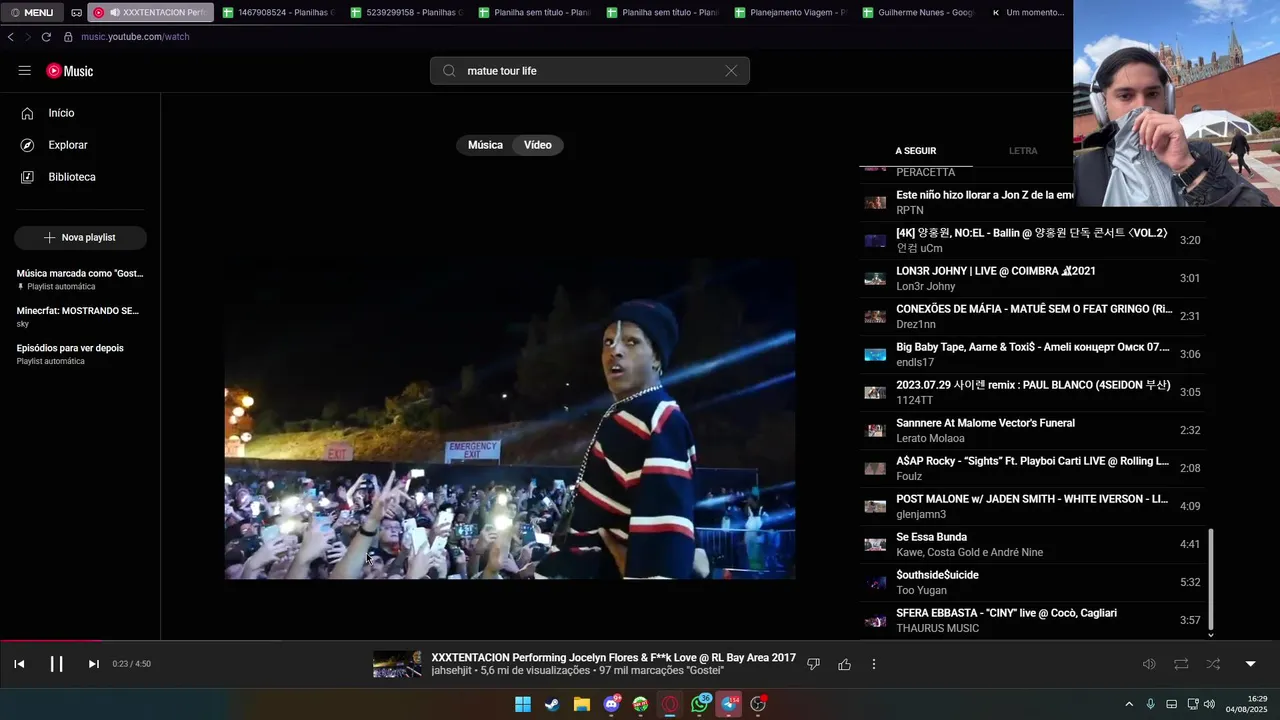
Task: Open Minecraft MOSTRANDO SE playlist
Action: click(80, 316)
